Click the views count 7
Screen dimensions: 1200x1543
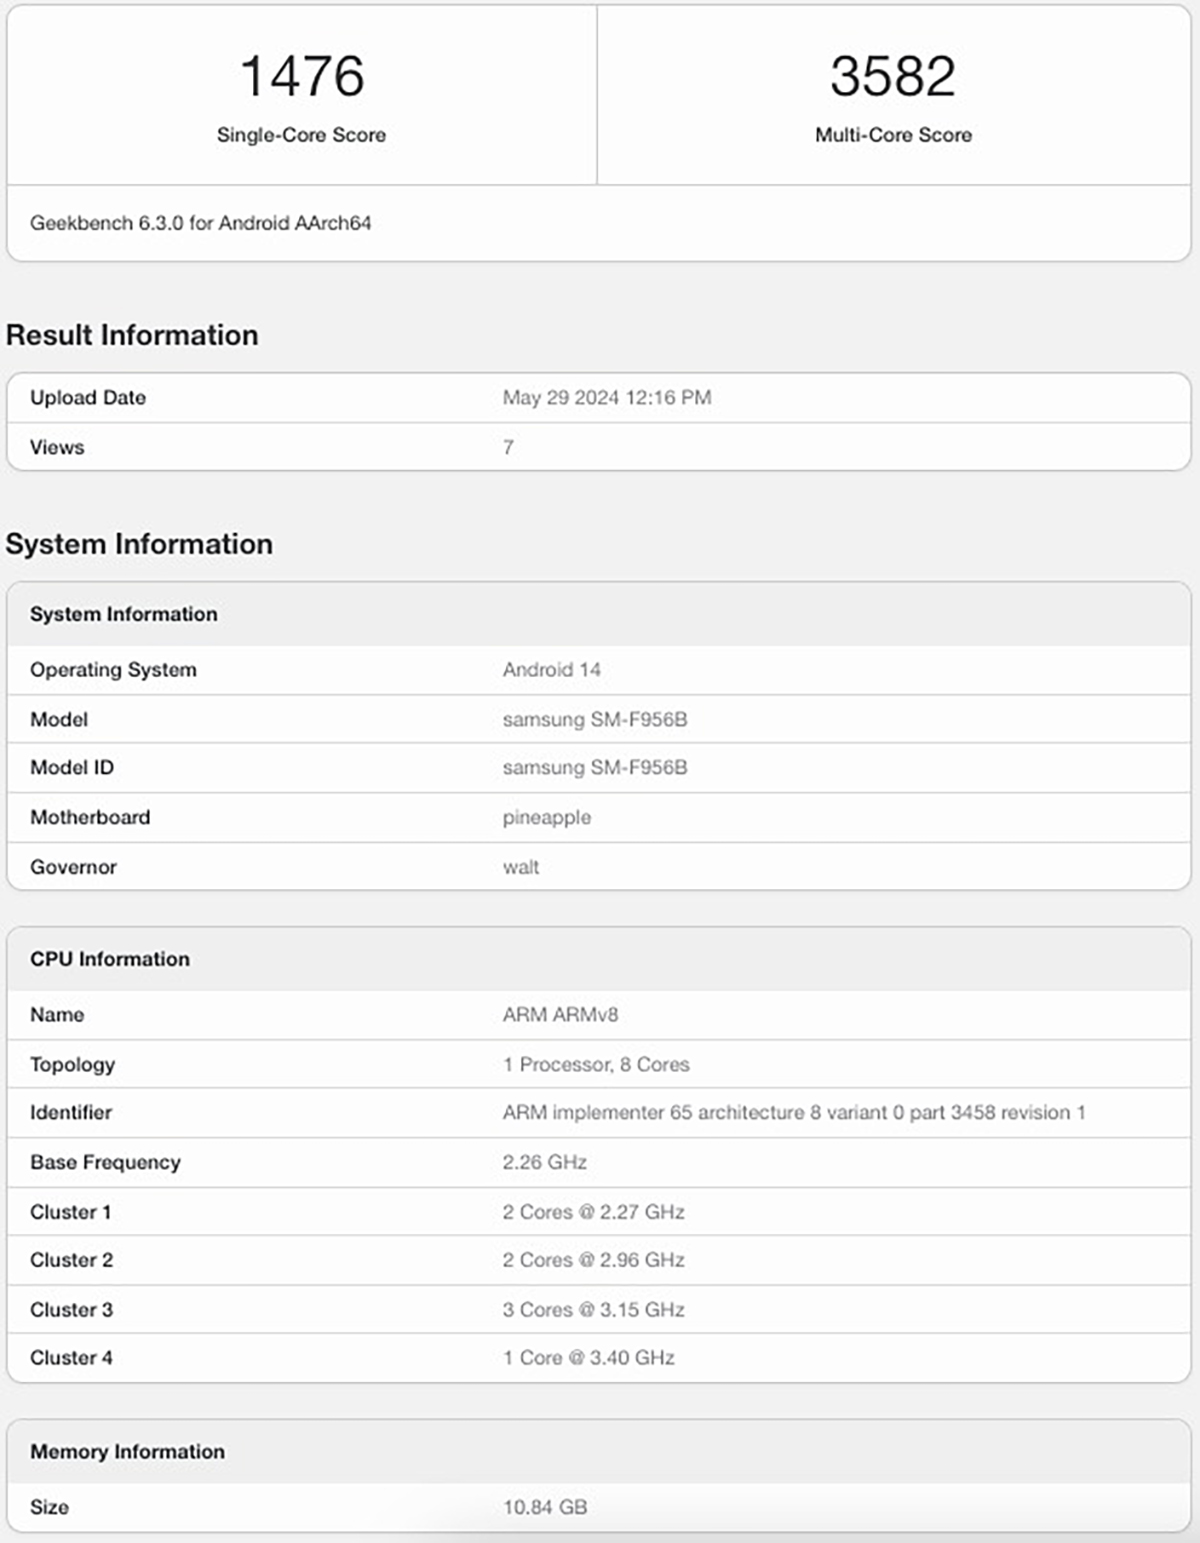pyautogui.click(x=508, y=448)
